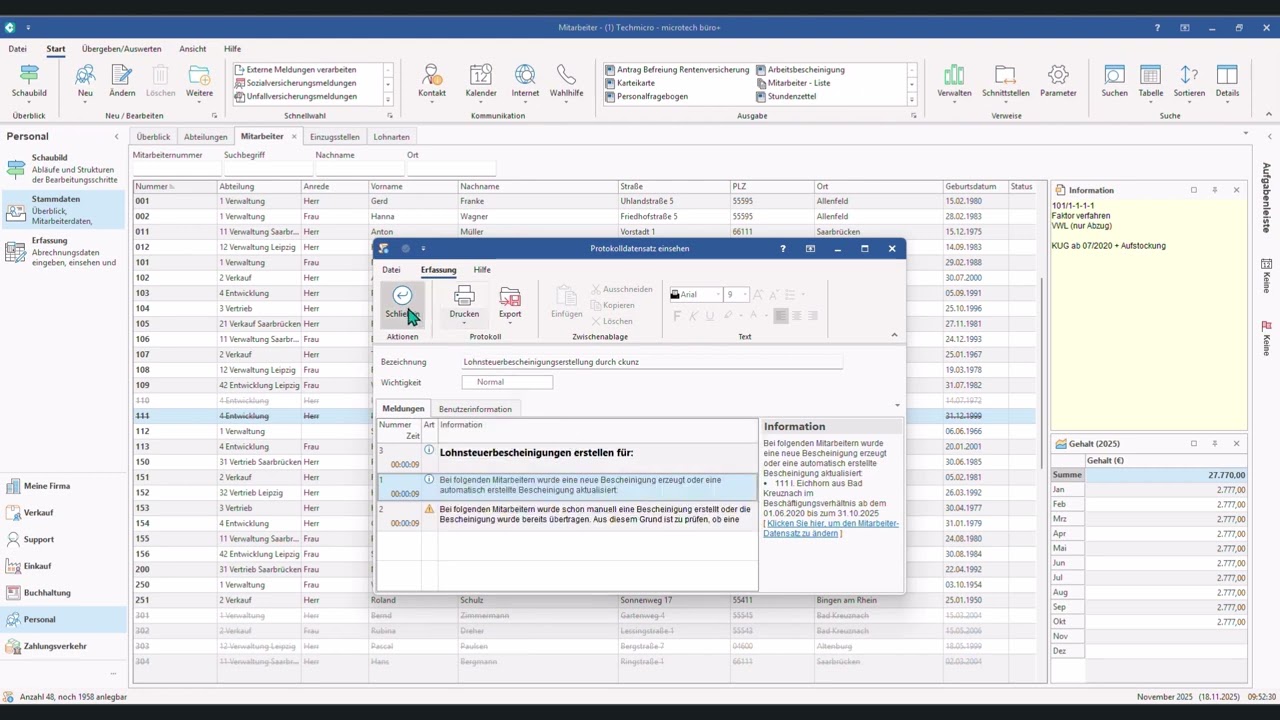Open the Datei menu in the main window
This screenshot has height=720, width=1280.
[18, 49]
